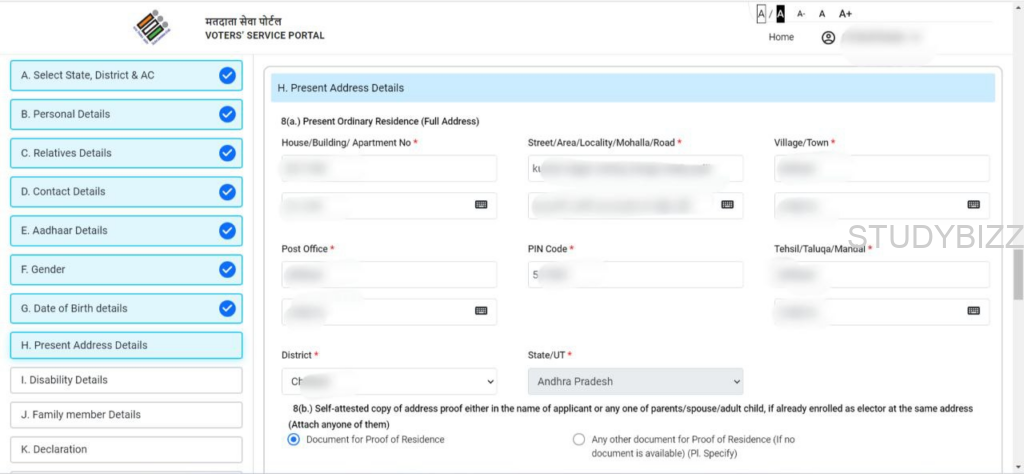The image size is (1024, 474).
Task: Reset font size with normal A button
Action: [822, 14]
